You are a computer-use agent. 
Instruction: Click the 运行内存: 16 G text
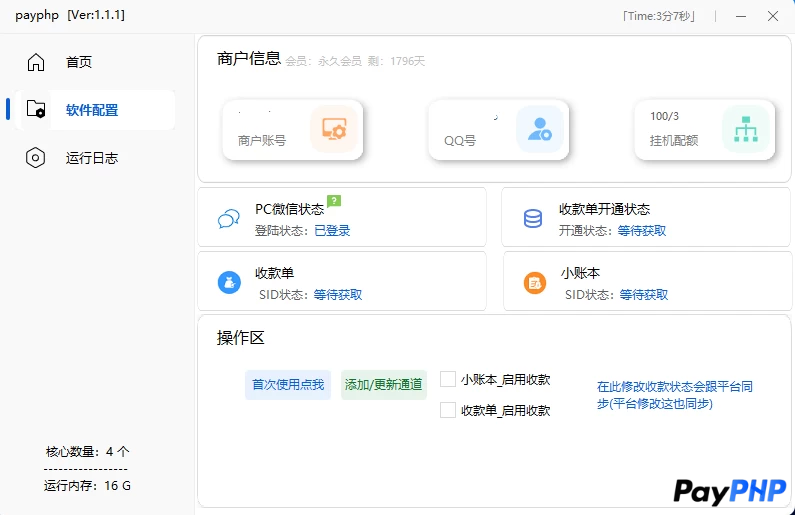tap(87, 486)
